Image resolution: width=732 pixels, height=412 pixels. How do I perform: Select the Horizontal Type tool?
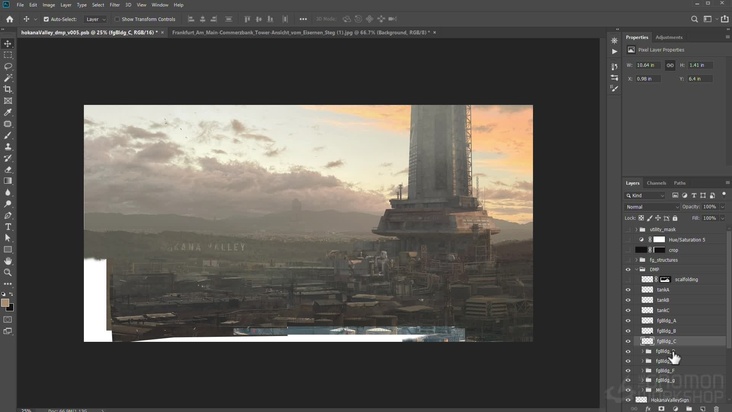tap(8, 227)
